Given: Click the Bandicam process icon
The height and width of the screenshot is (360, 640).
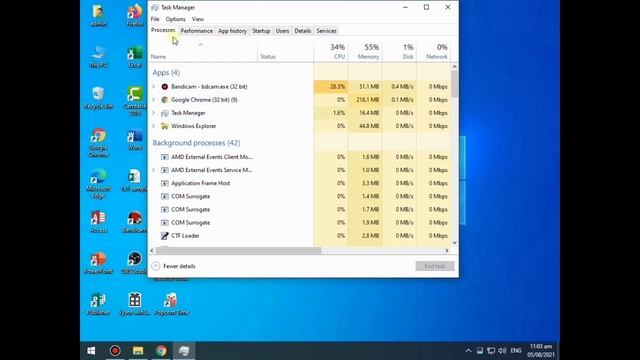Looking at the screenshot, I should point(165,87).
